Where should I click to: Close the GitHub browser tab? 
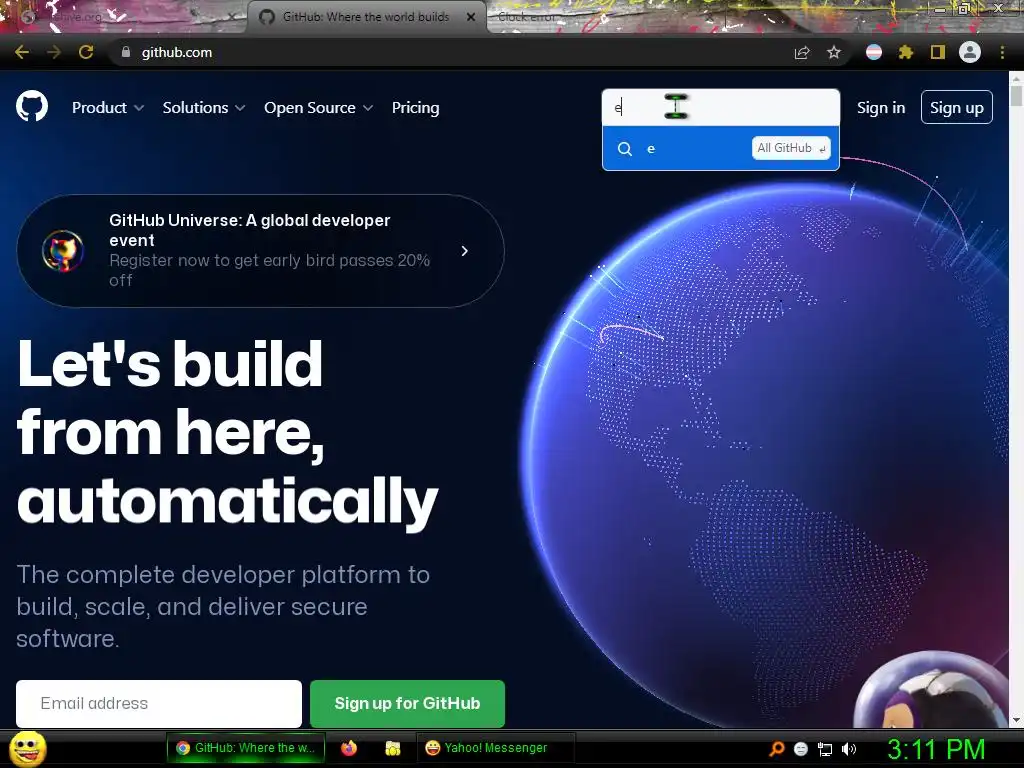pos(471,17)
